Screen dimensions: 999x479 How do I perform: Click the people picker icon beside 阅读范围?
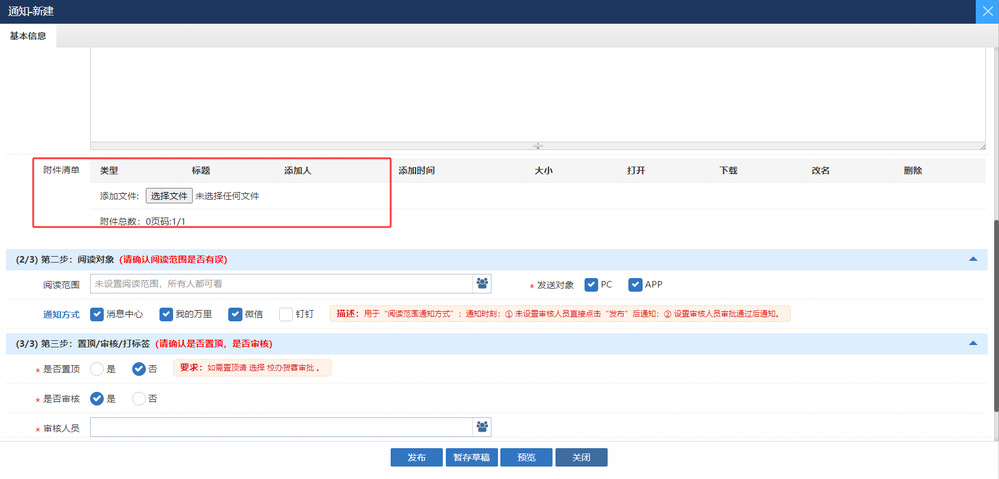483,284
